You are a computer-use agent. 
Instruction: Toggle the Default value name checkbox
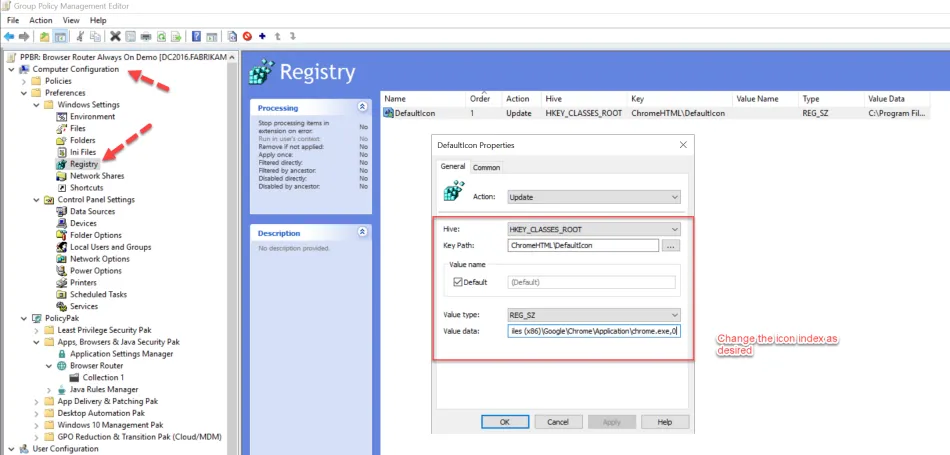tap(458, 282)
